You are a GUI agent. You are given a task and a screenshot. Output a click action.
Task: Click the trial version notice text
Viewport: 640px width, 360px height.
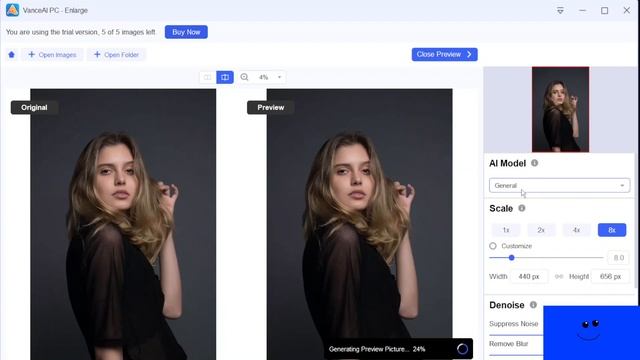pyautogui.click(x=81, y=32)
